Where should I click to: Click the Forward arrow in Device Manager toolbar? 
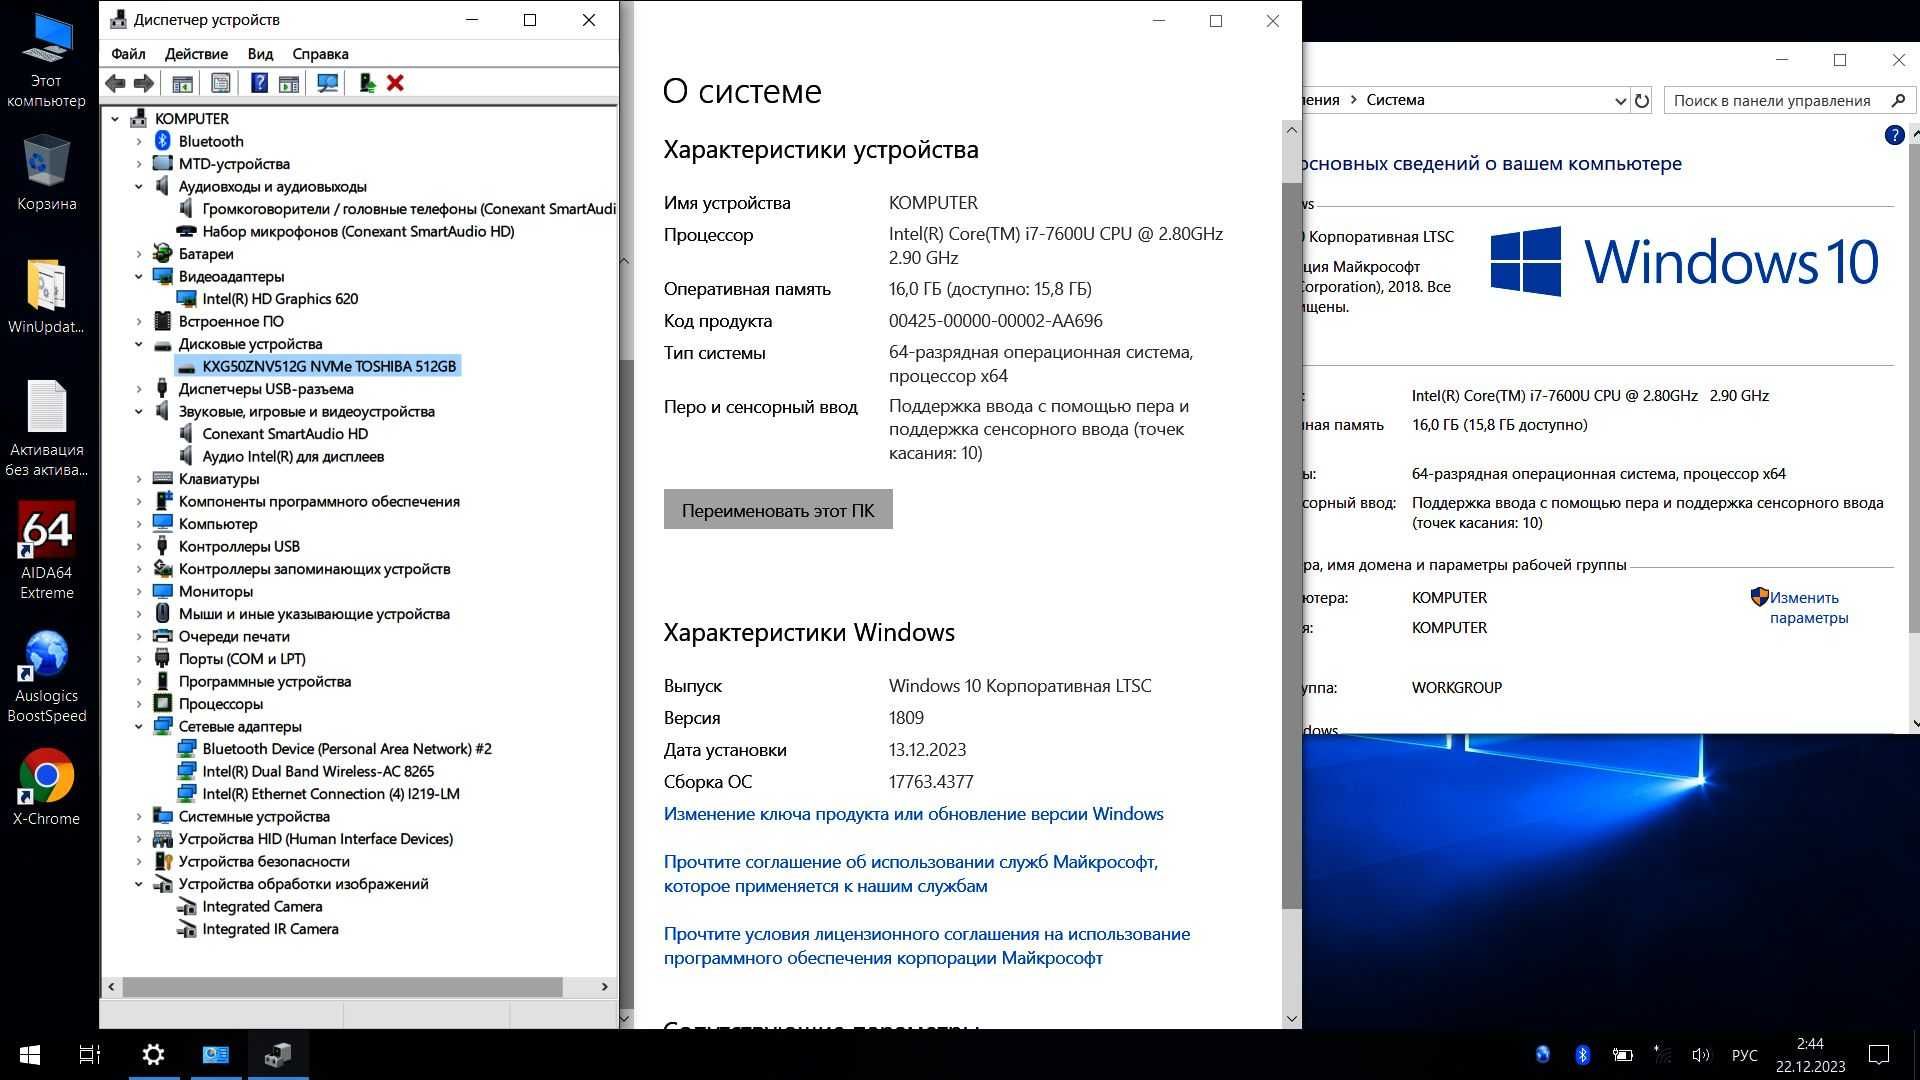144,83
